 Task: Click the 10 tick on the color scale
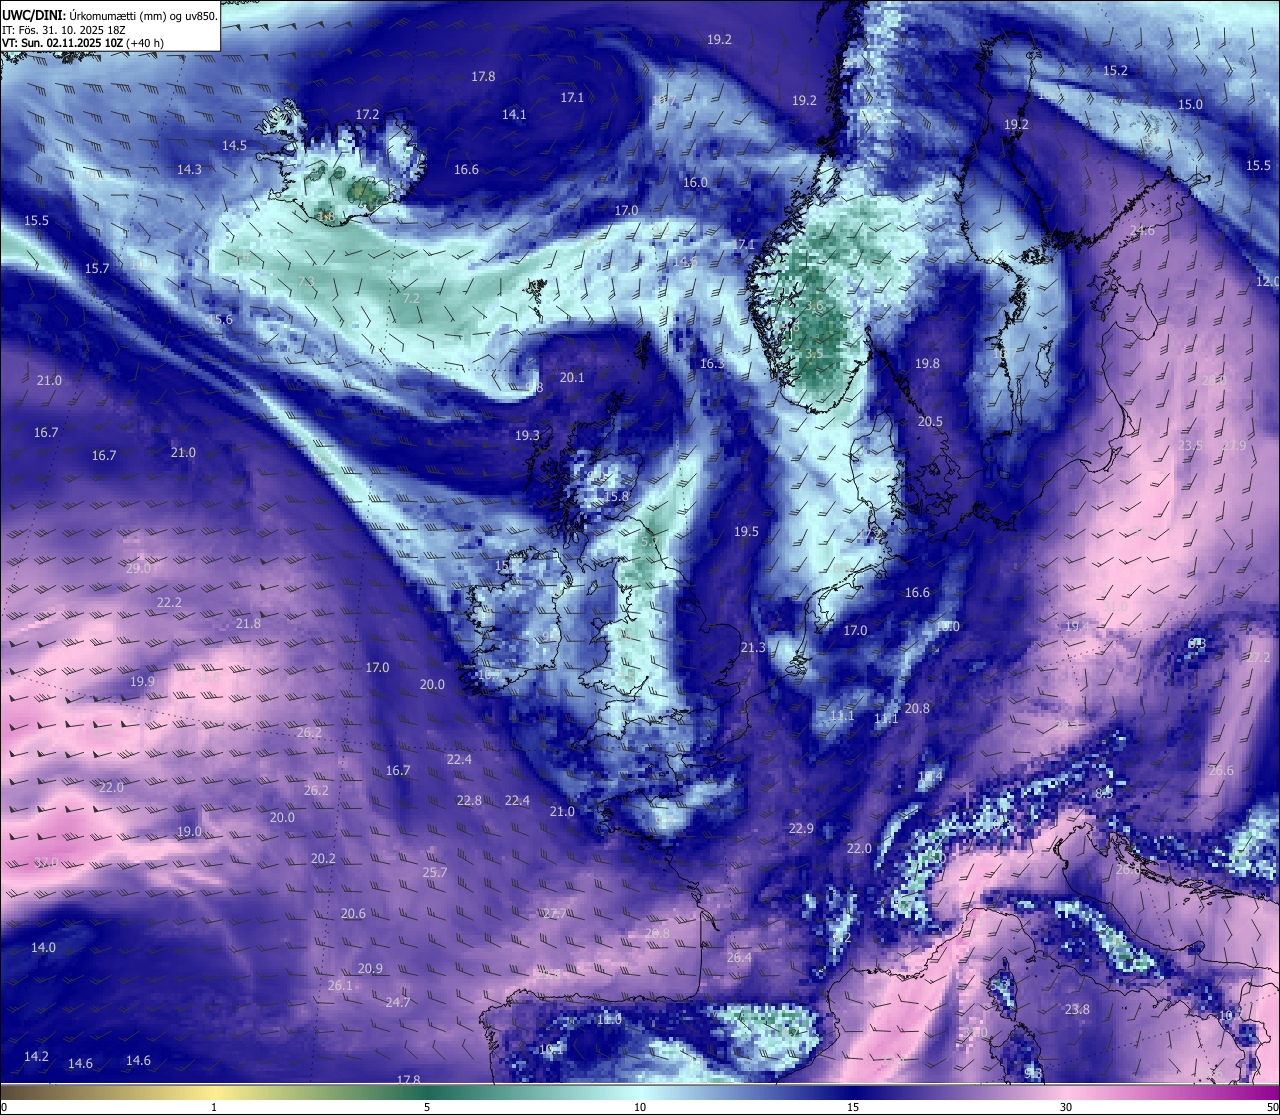click(640, 1107)
